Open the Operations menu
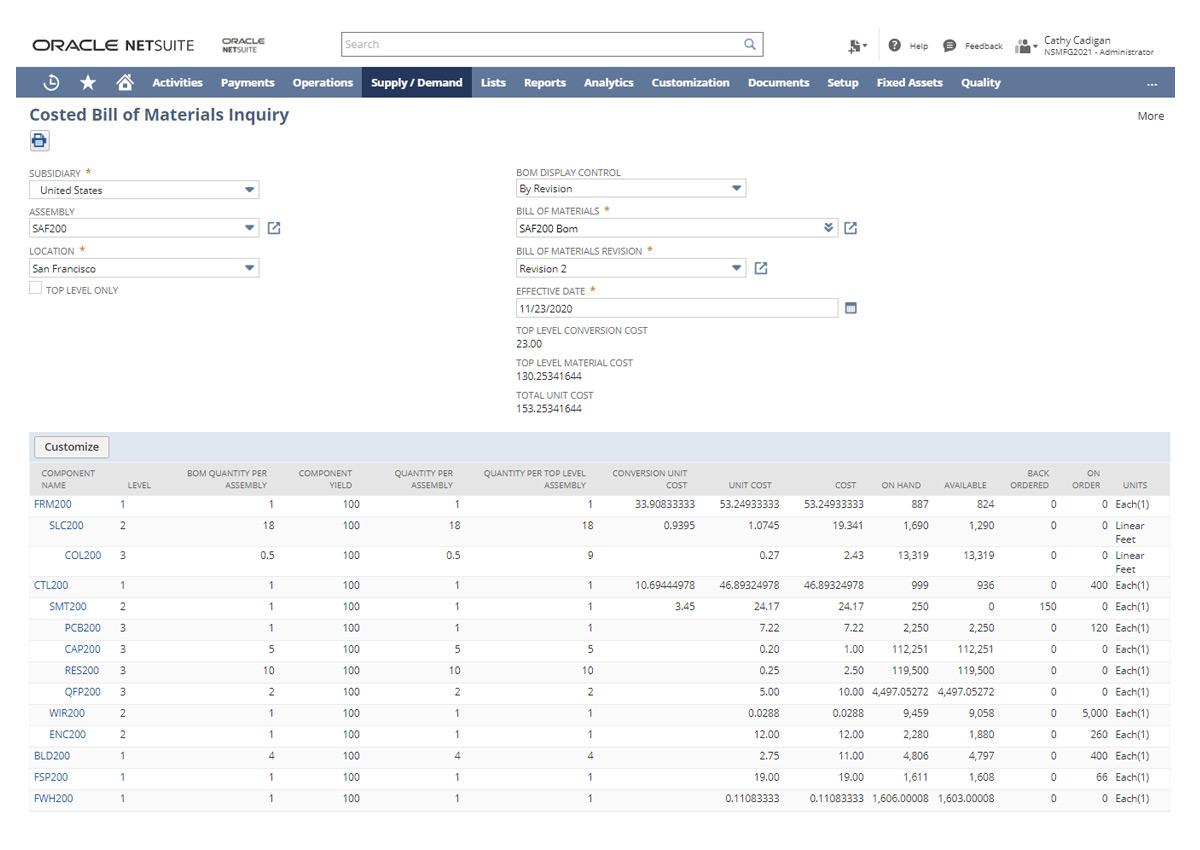1200x850 pixels. pyautogui.click(x=322, y=83)
